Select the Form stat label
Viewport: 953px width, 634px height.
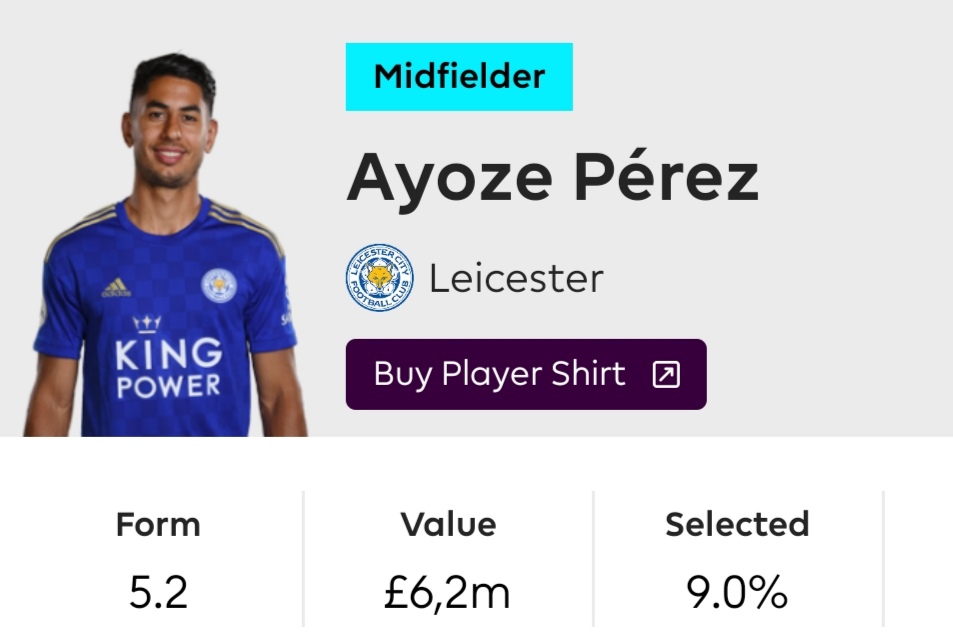tap(158, 524)
